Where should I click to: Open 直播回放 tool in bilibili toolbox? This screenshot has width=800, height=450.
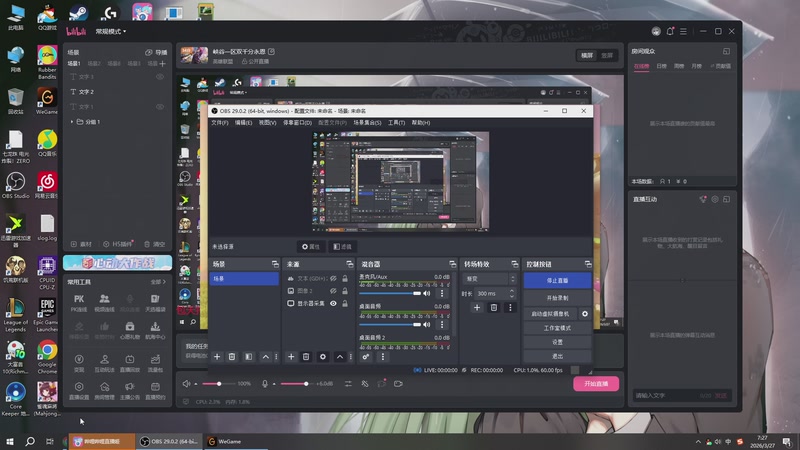coord(130,363)
